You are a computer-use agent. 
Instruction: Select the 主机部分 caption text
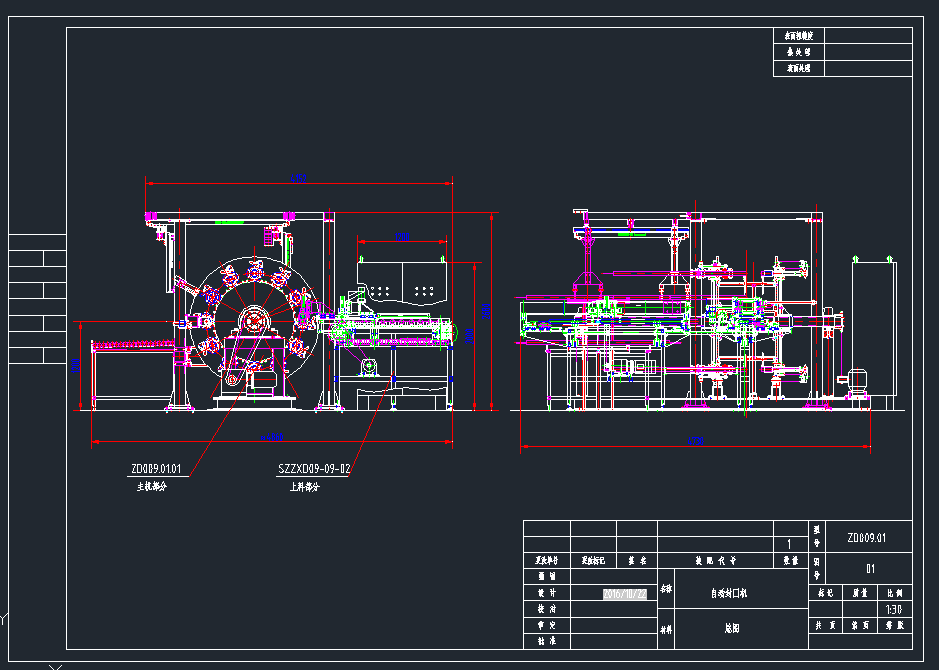[152, 487]
